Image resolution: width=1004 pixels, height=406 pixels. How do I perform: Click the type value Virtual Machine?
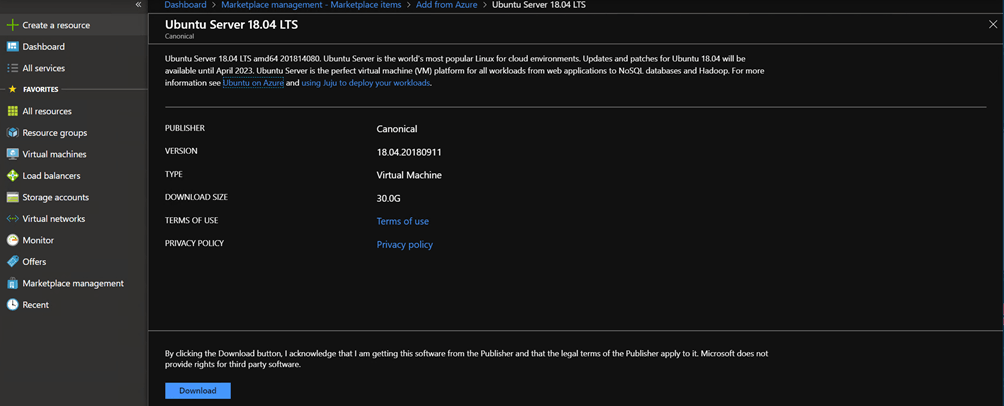click(x=409, y=175)
